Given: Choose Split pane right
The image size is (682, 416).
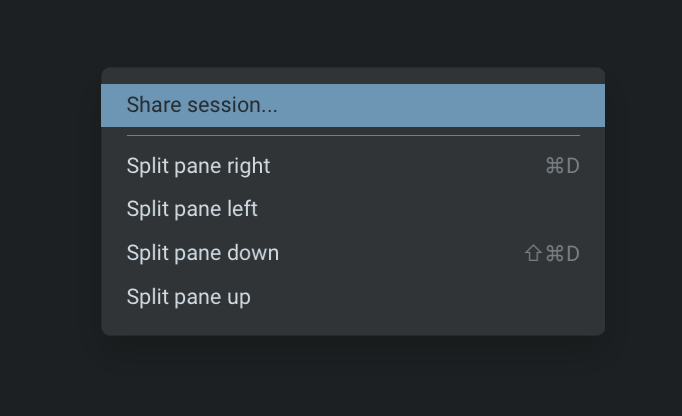Looking at the screenshot, I should (198, 166).
